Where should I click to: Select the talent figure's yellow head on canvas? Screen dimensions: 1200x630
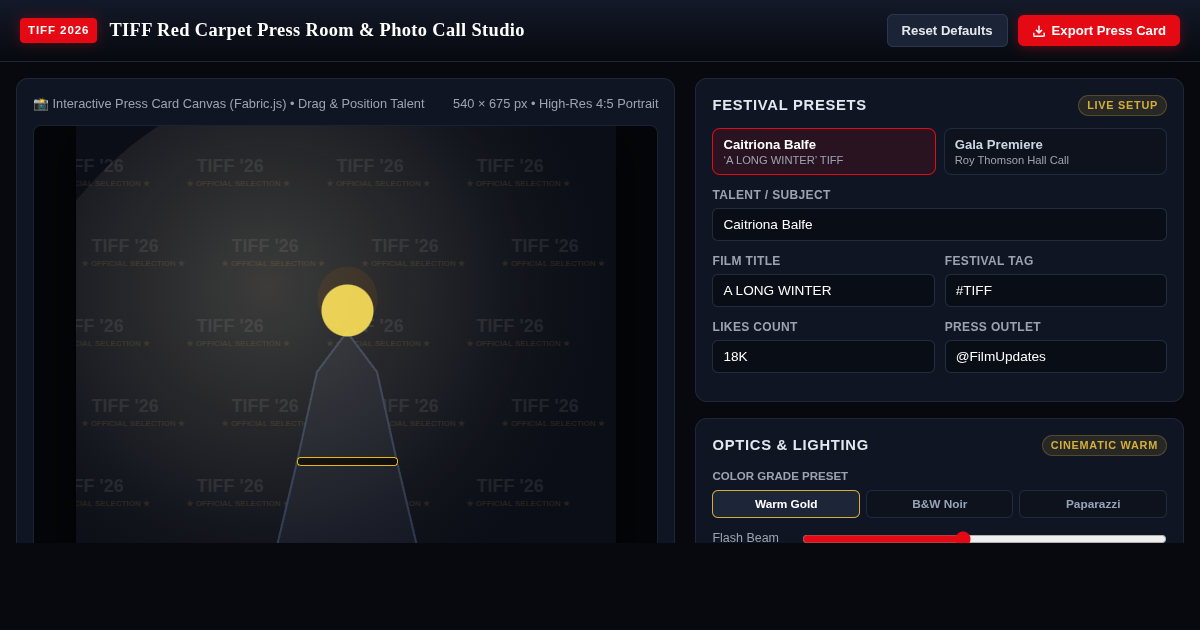(x=347, y=310)
